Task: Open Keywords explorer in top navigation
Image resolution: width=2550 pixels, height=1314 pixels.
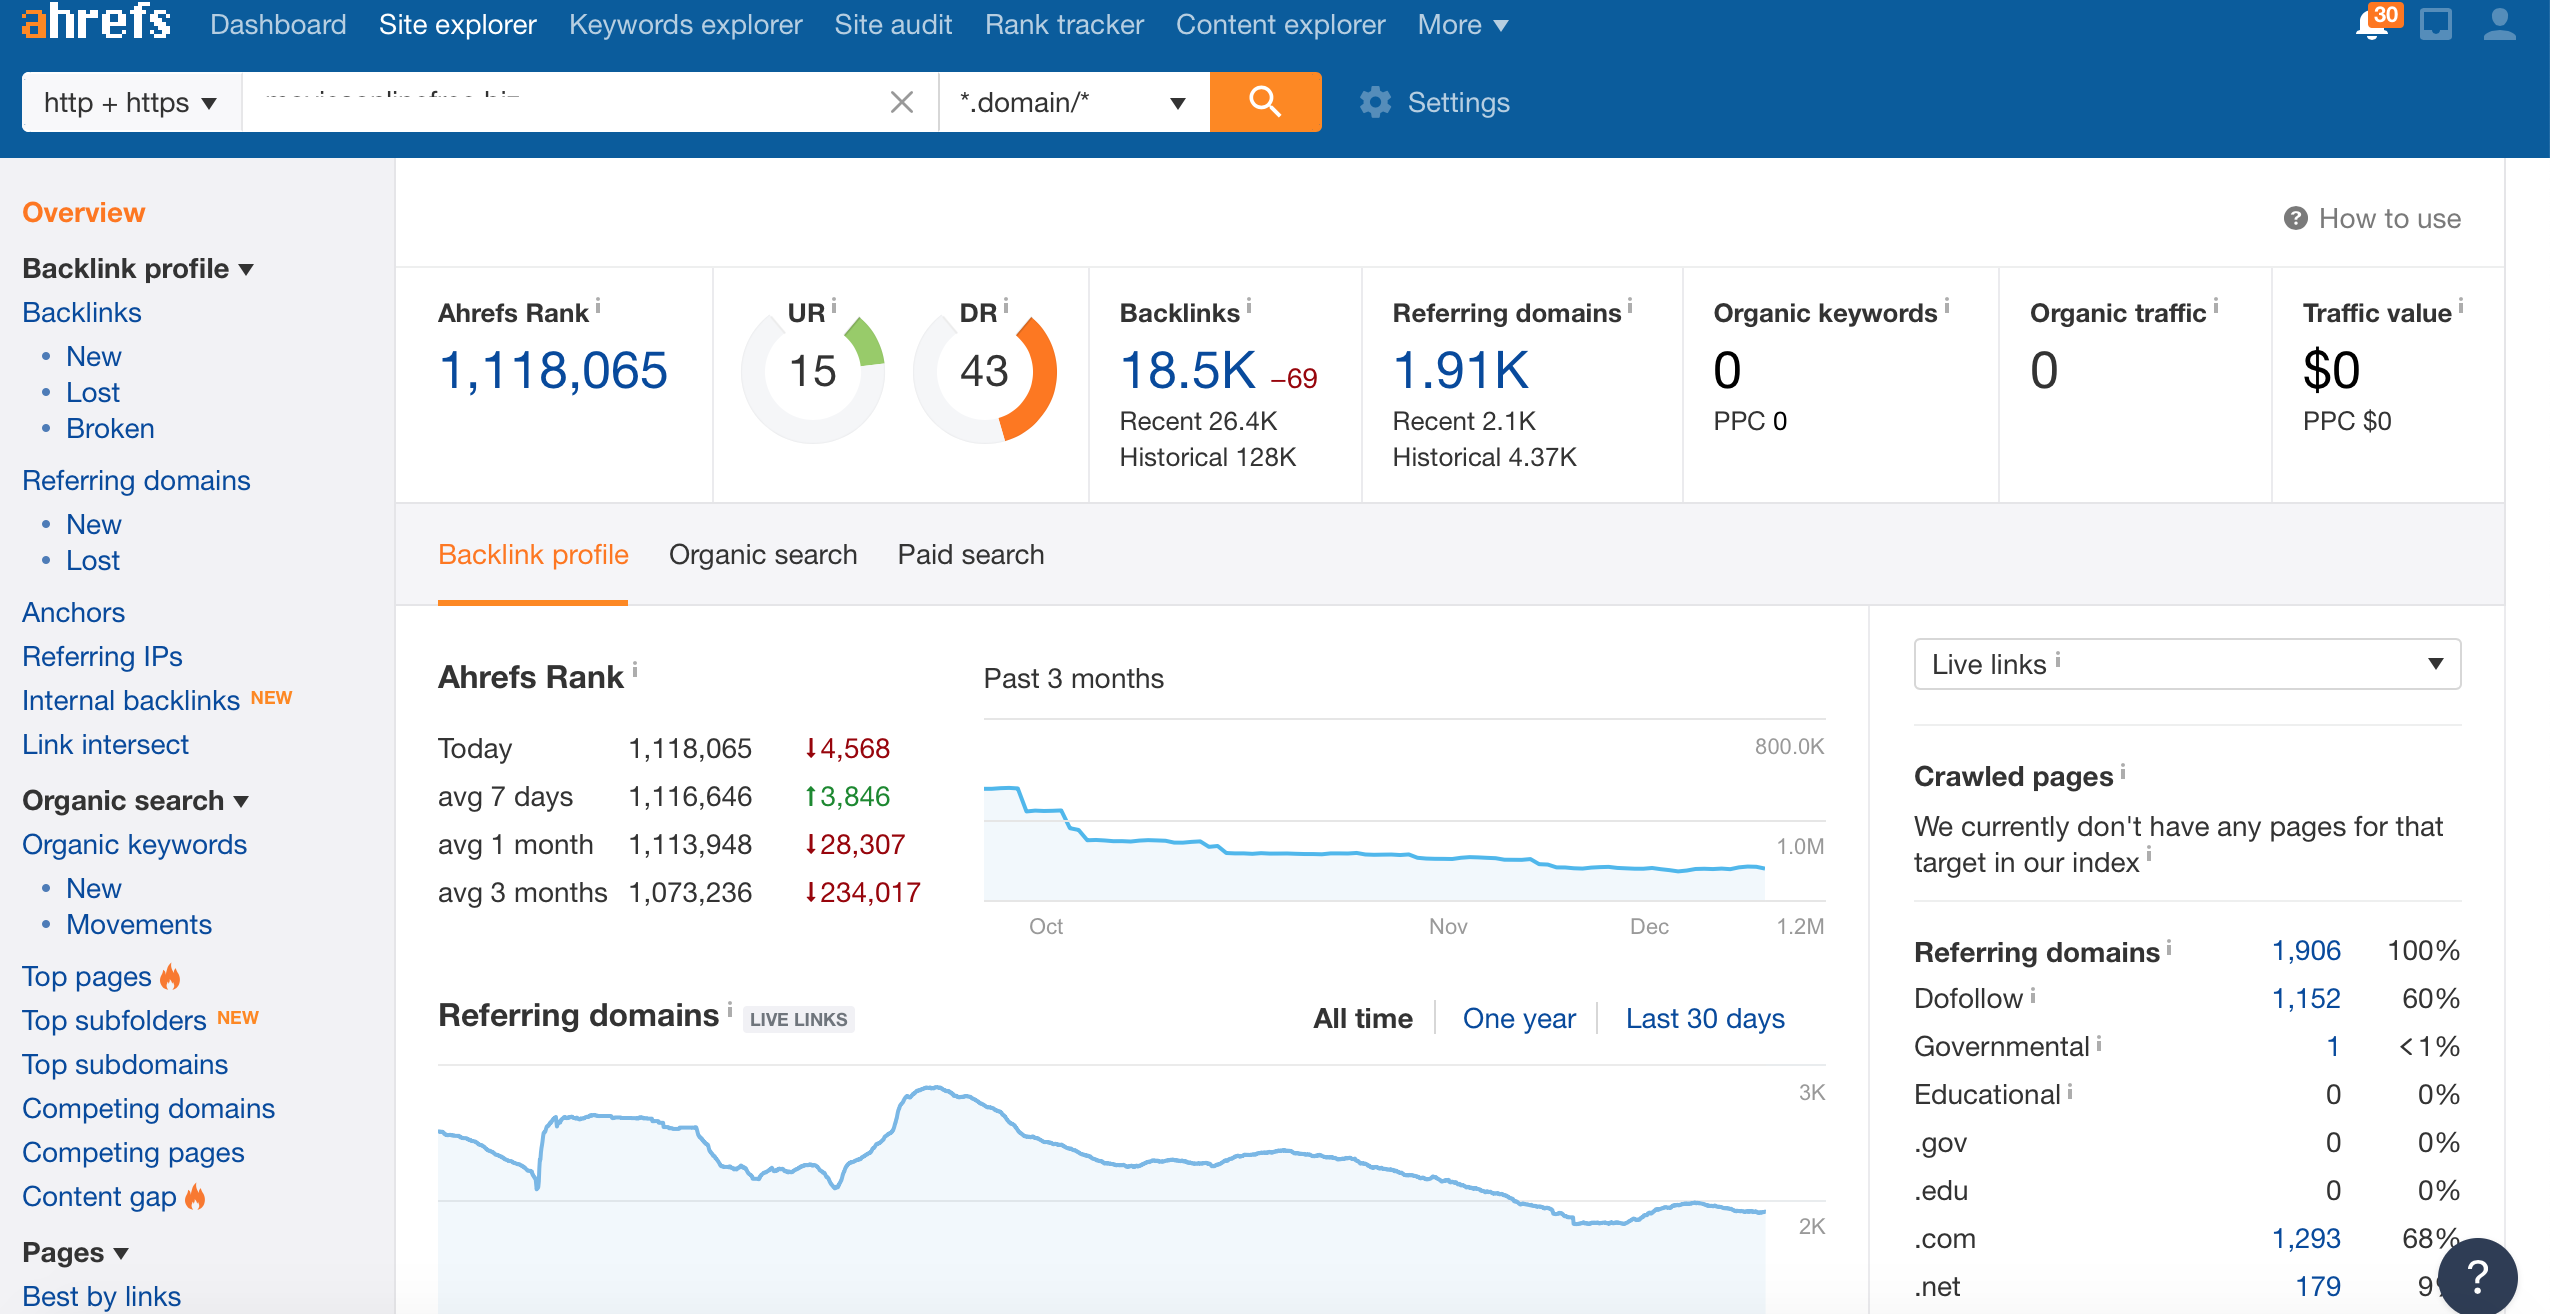Action: (686, 24)
